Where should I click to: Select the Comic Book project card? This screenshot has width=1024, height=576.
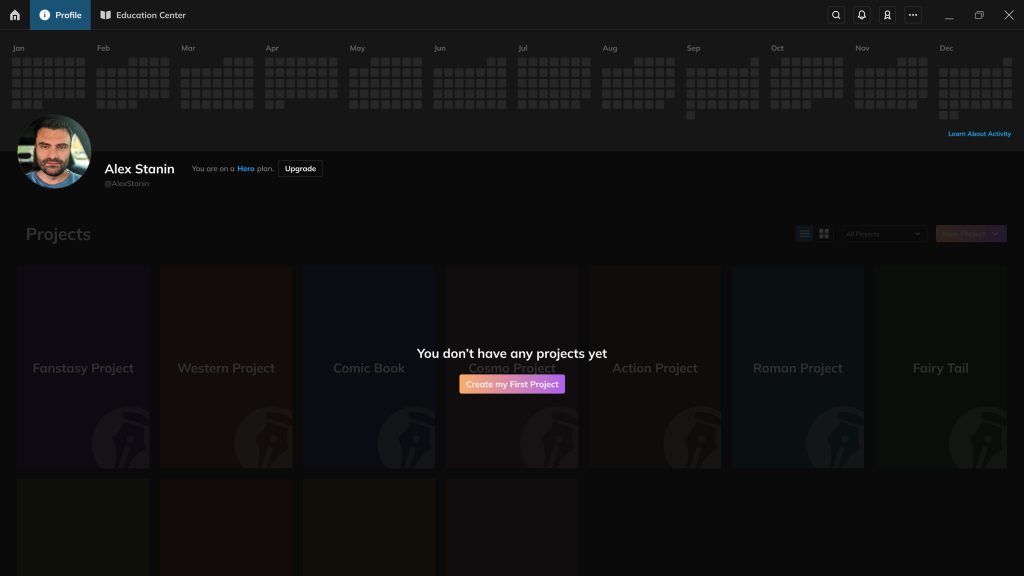coord(369,367)
